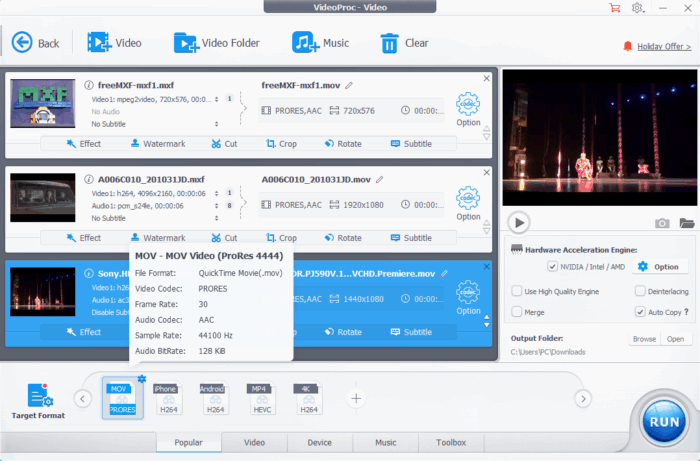Open hardware acceleration Option button

click(658, 267)
